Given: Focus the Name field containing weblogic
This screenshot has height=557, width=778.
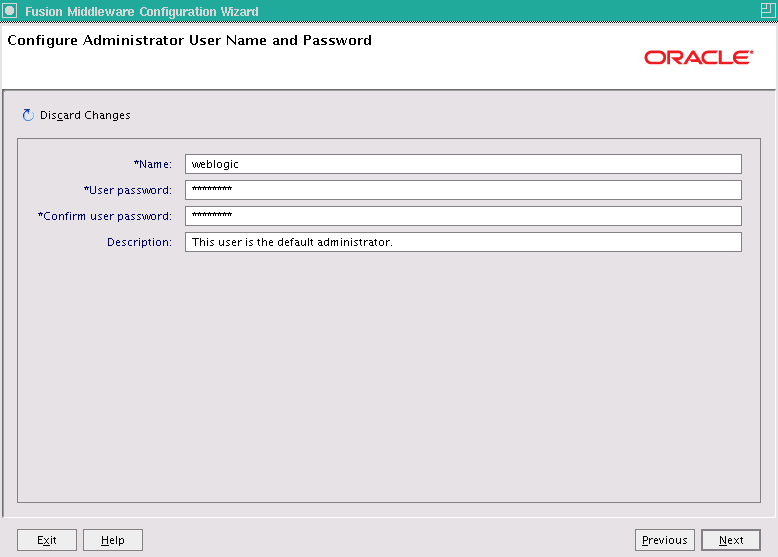Looking at the screenshot, I should (463, 164).
